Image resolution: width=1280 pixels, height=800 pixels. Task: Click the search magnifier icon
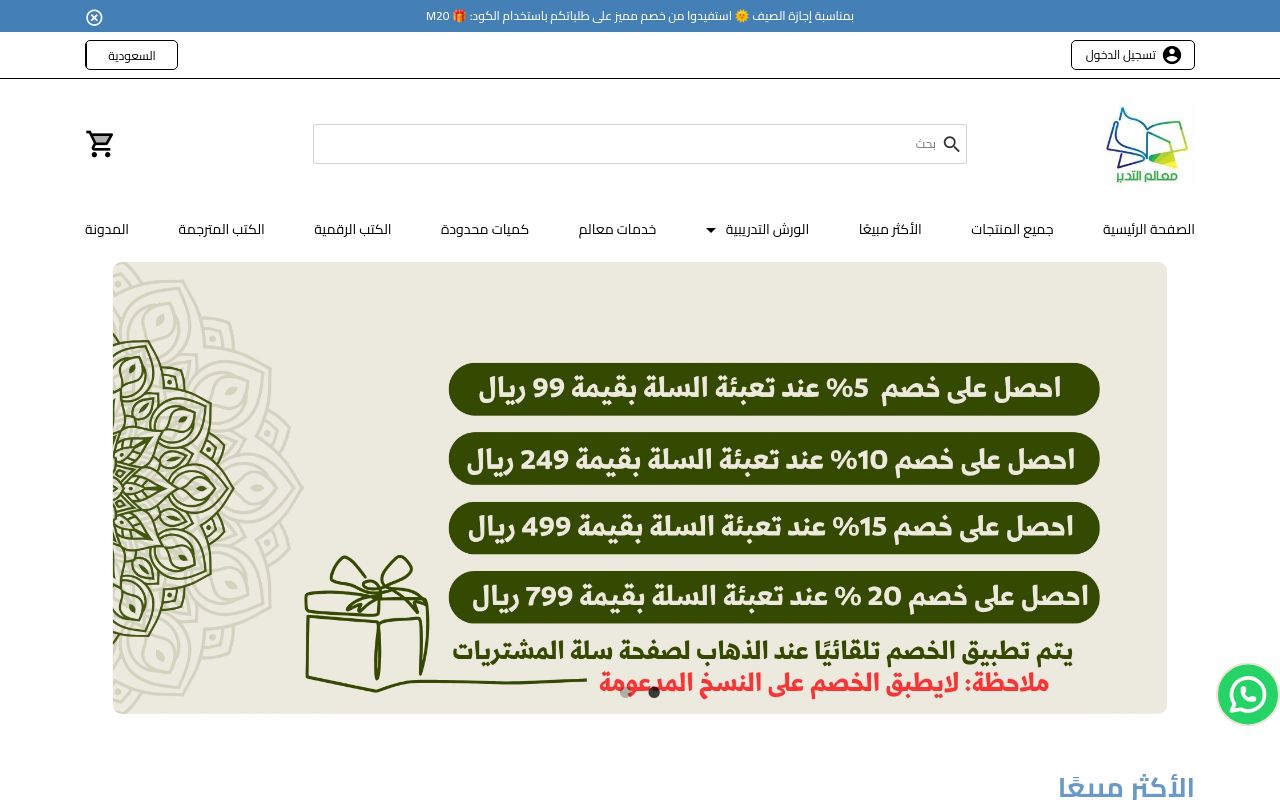(x=951, y=144)
